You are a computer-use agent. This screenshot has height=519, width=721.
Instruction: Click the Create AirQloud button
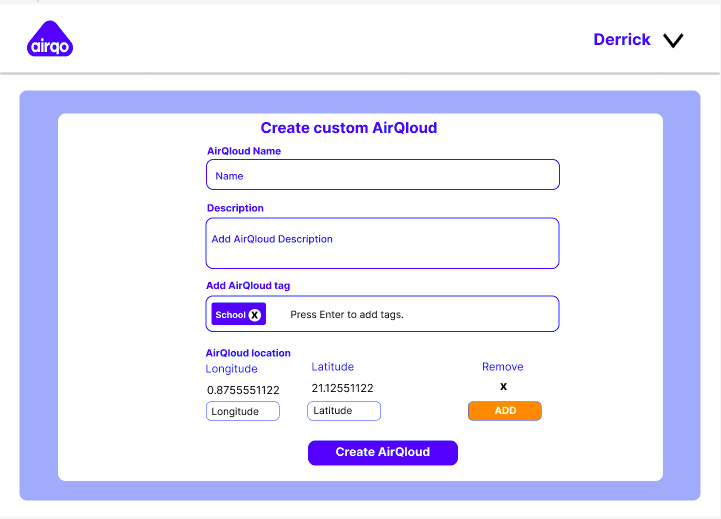click(x=383, y=452)
